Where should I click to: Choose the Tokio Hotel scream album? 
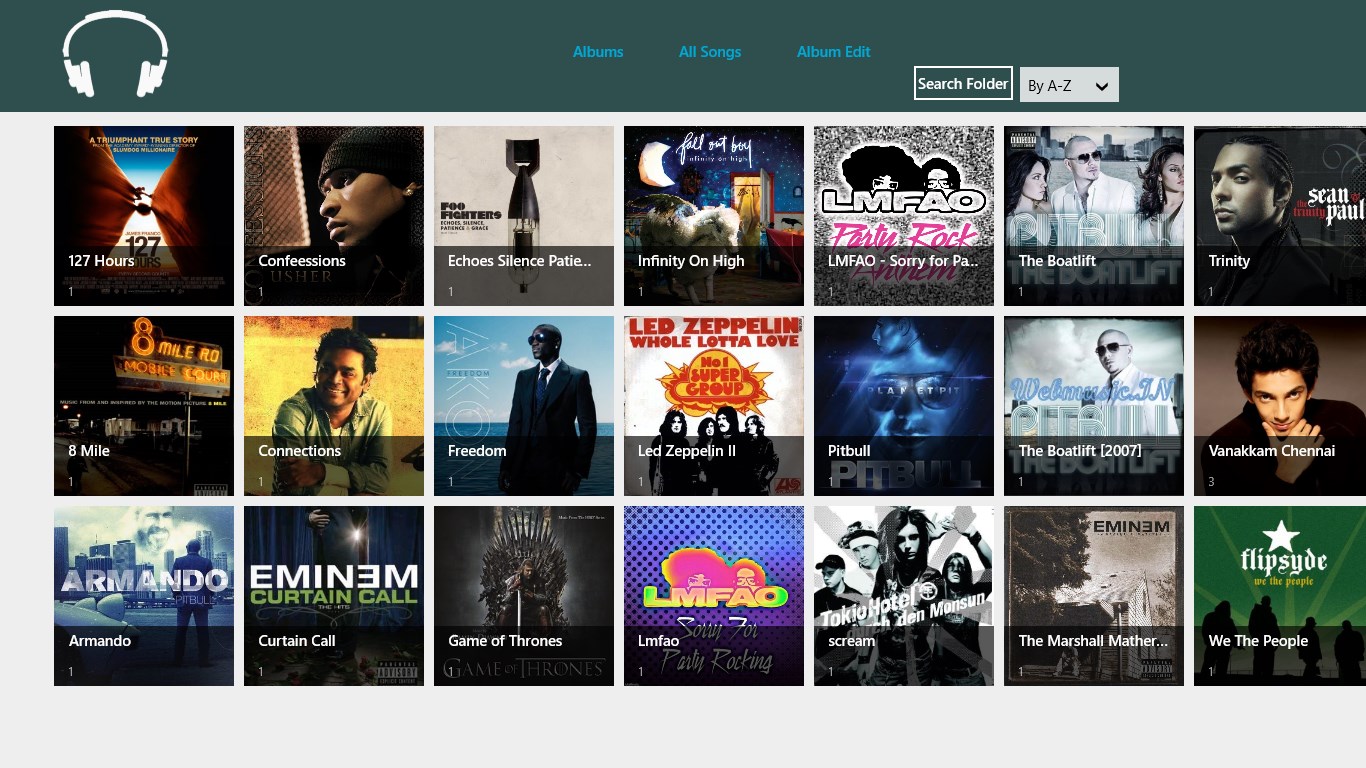click(x=904, y=596)
